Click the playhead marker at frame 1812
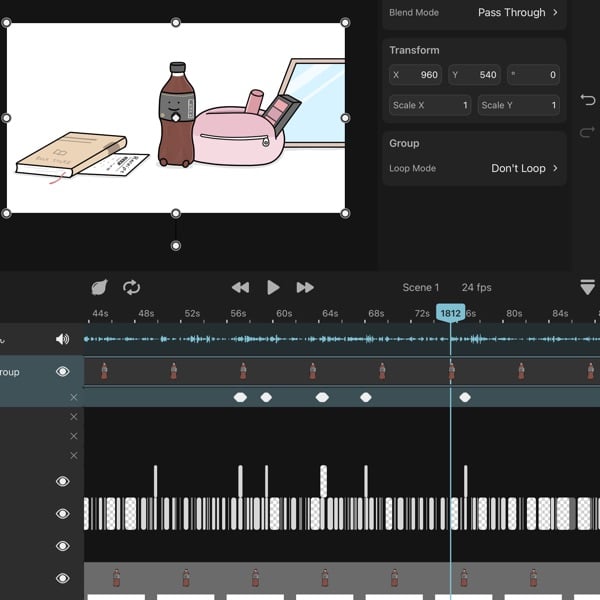The image size is (600, 600). (x=450, y=313)
